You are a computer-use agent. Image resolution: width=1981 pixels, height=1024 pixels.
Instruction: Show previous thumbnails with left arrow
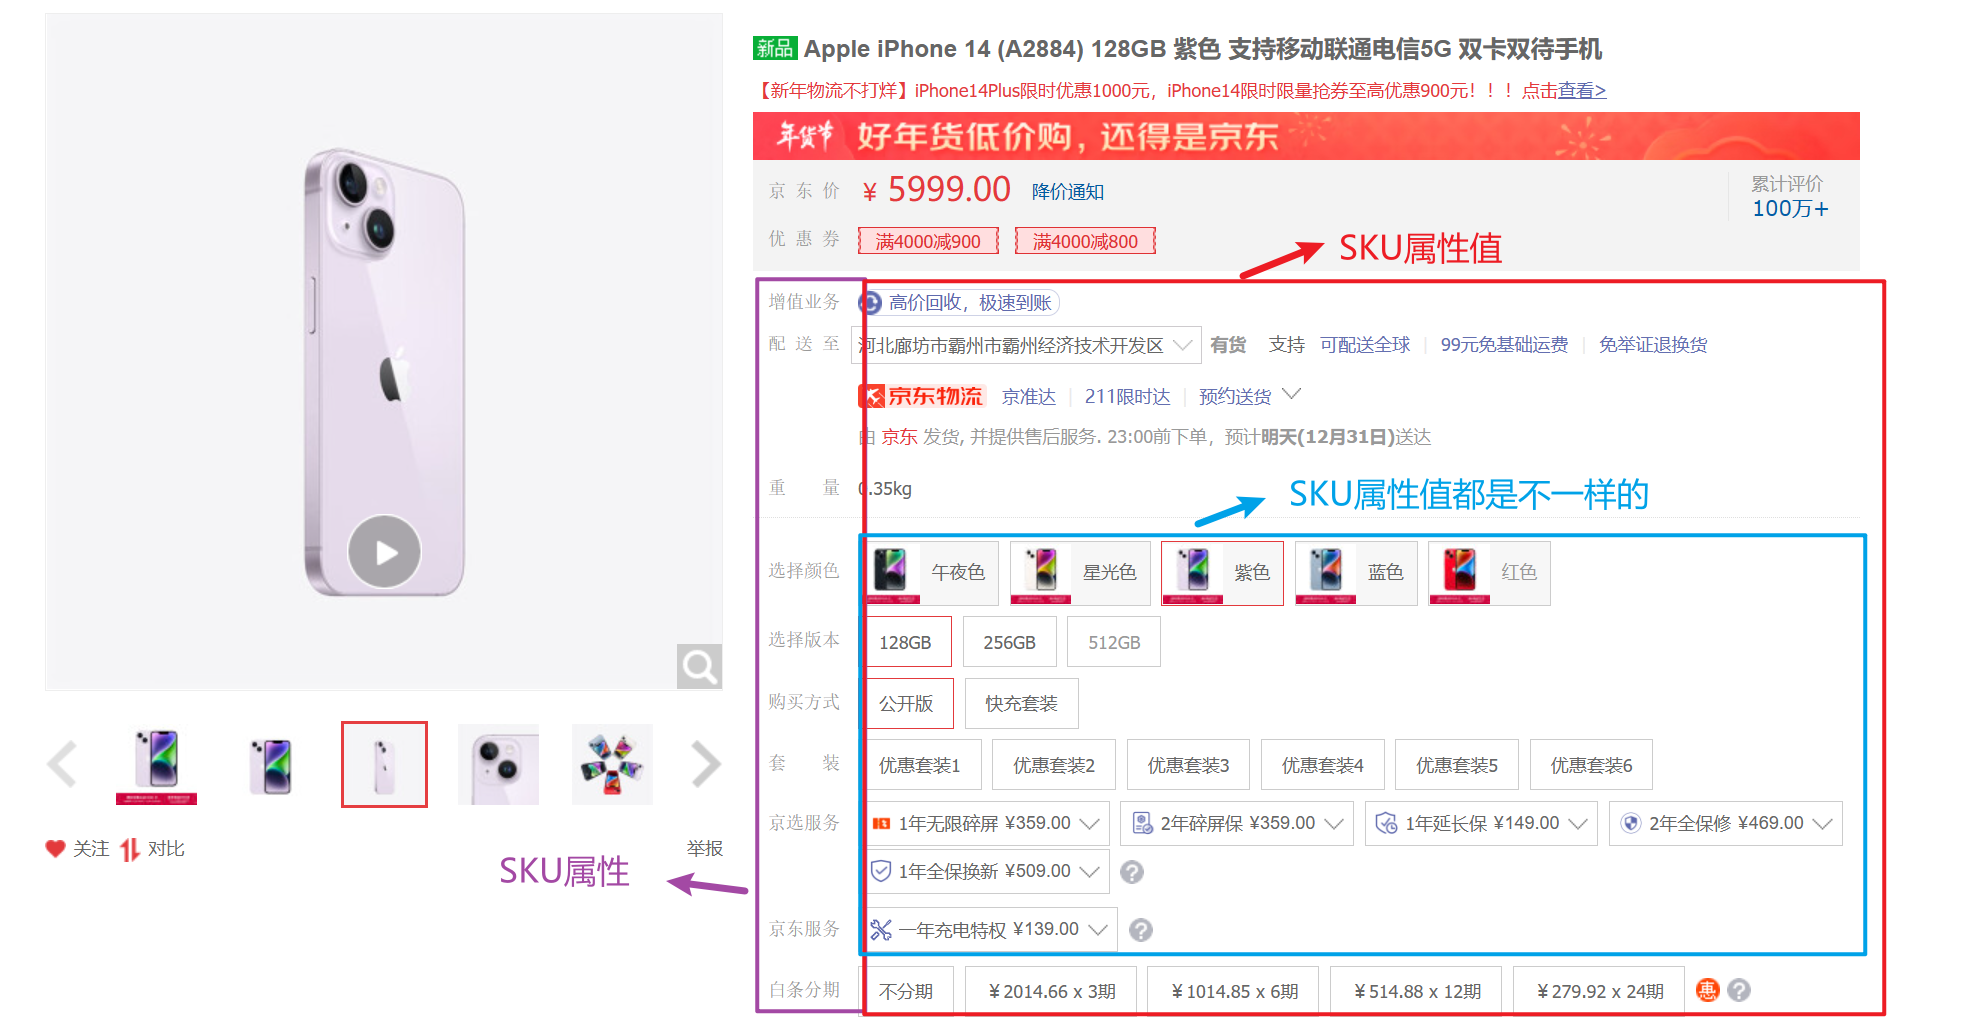point(62,765)
